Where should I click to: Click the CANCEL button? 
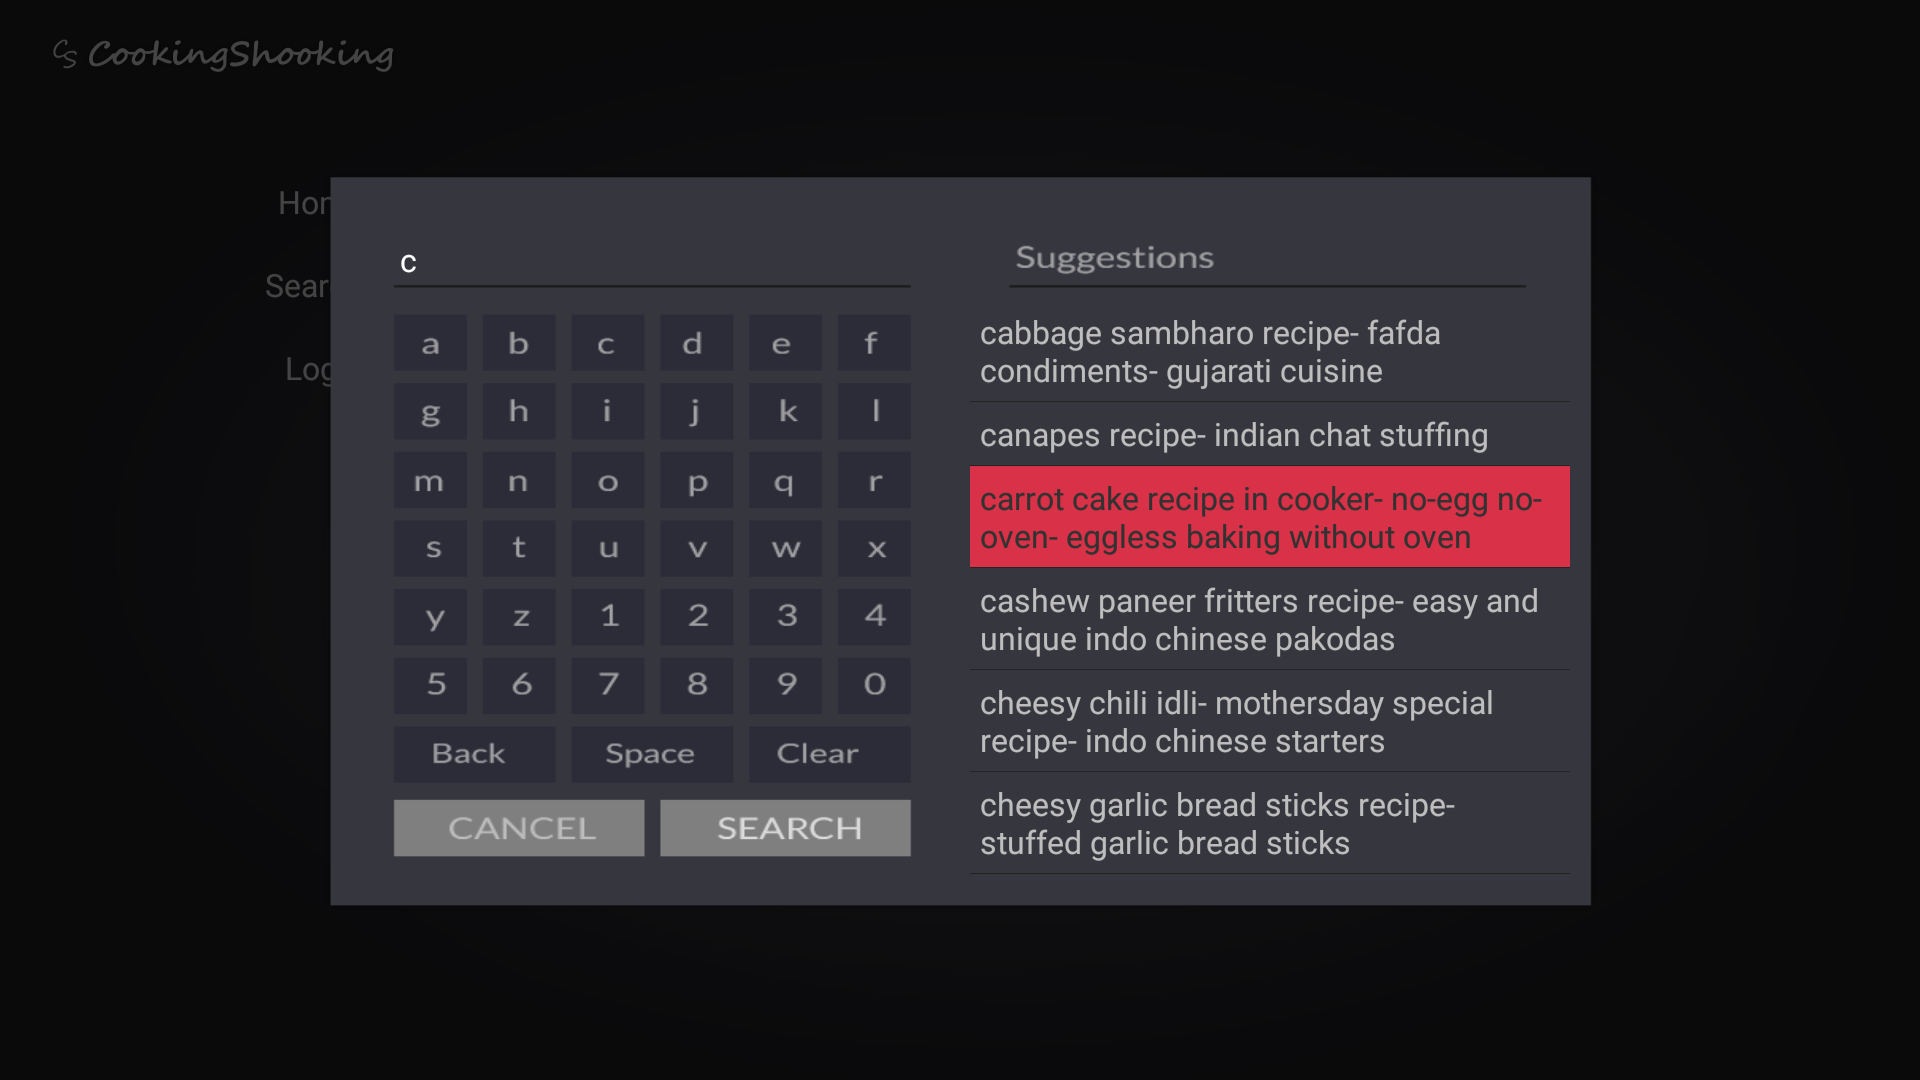coord(519,828)
